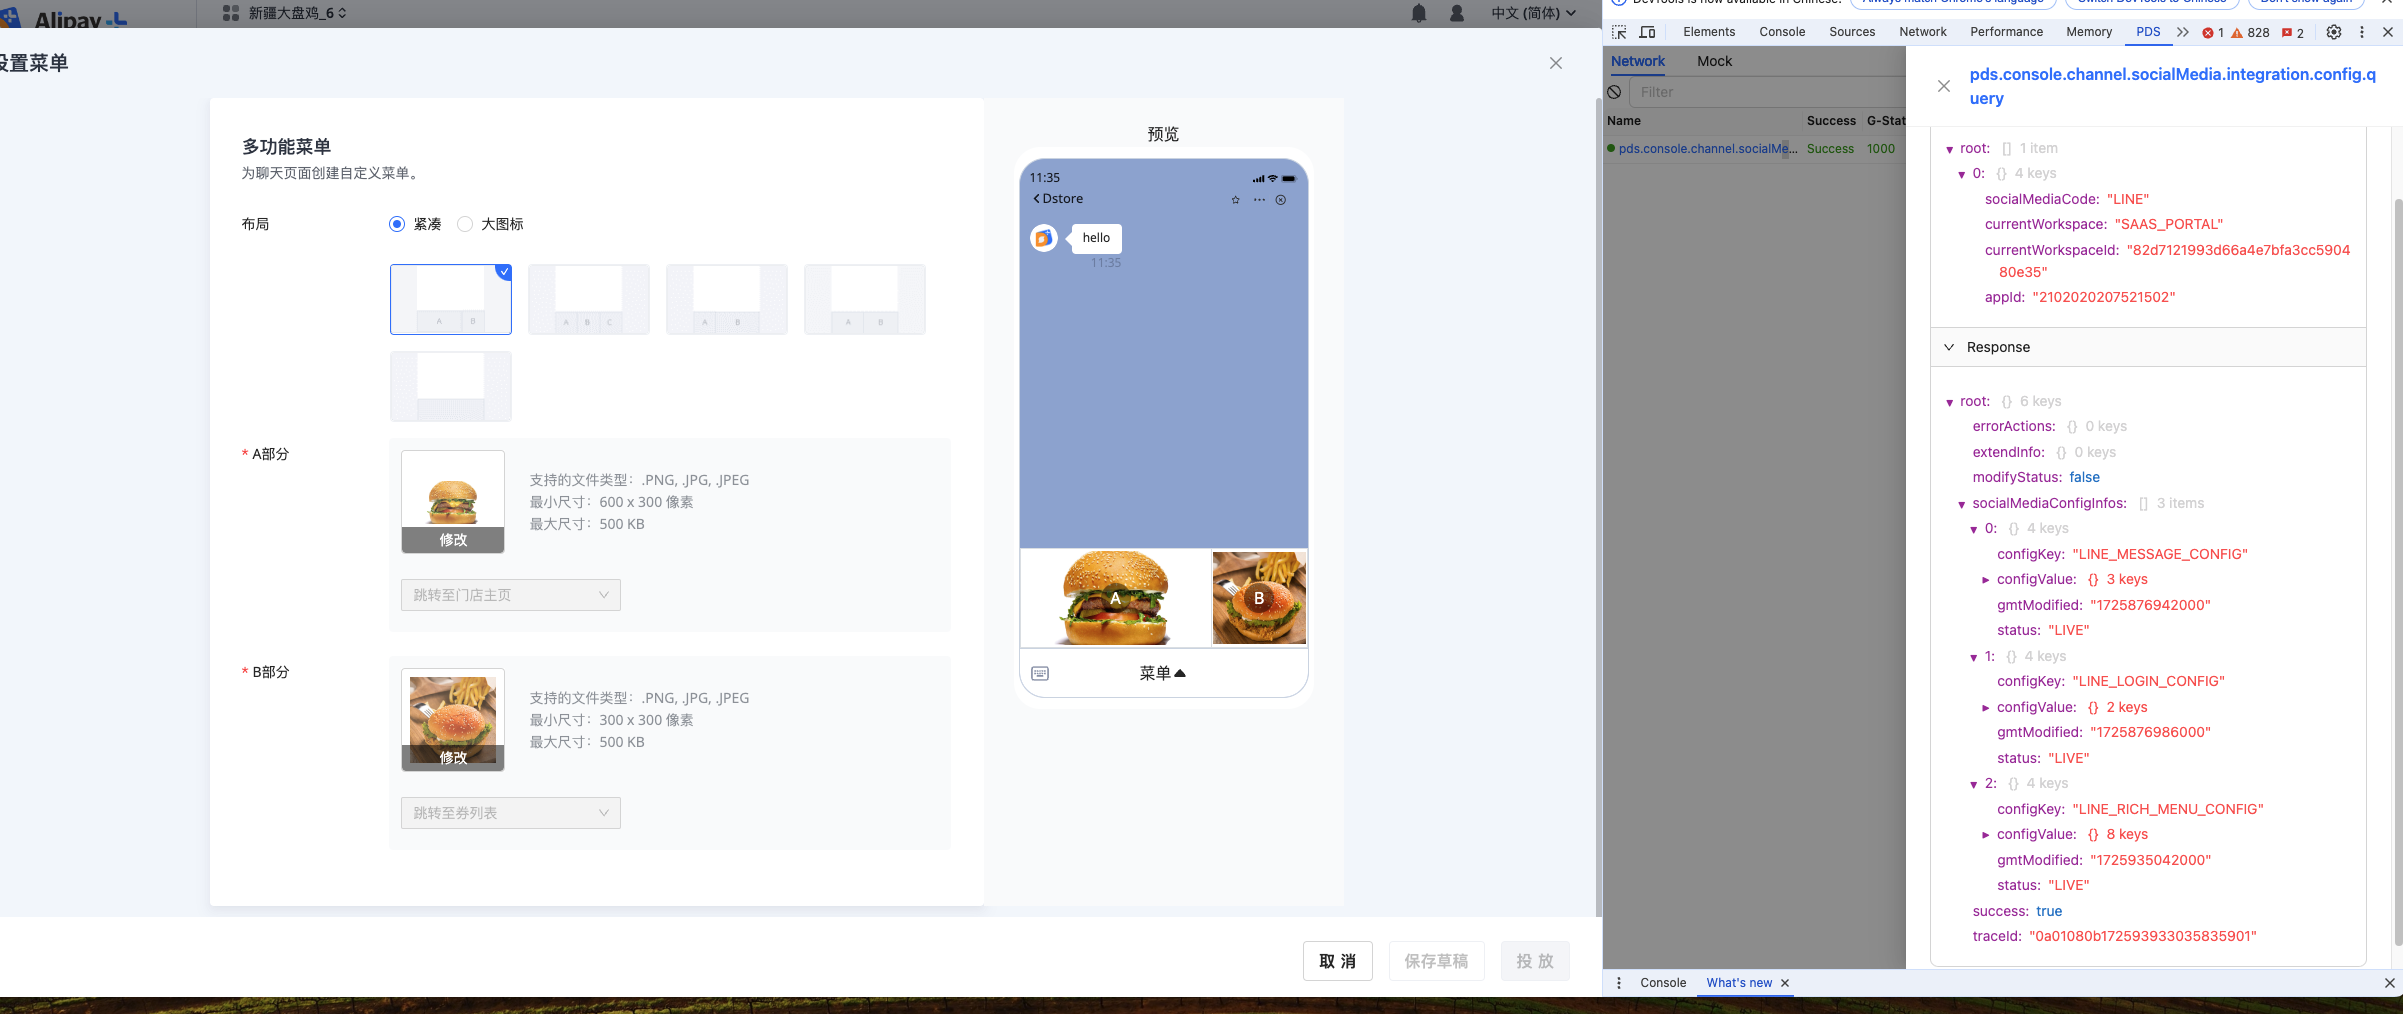Expand configValue 2 keys node
Screen dimensions: 2403x1014
click(x=1986, y=708)
